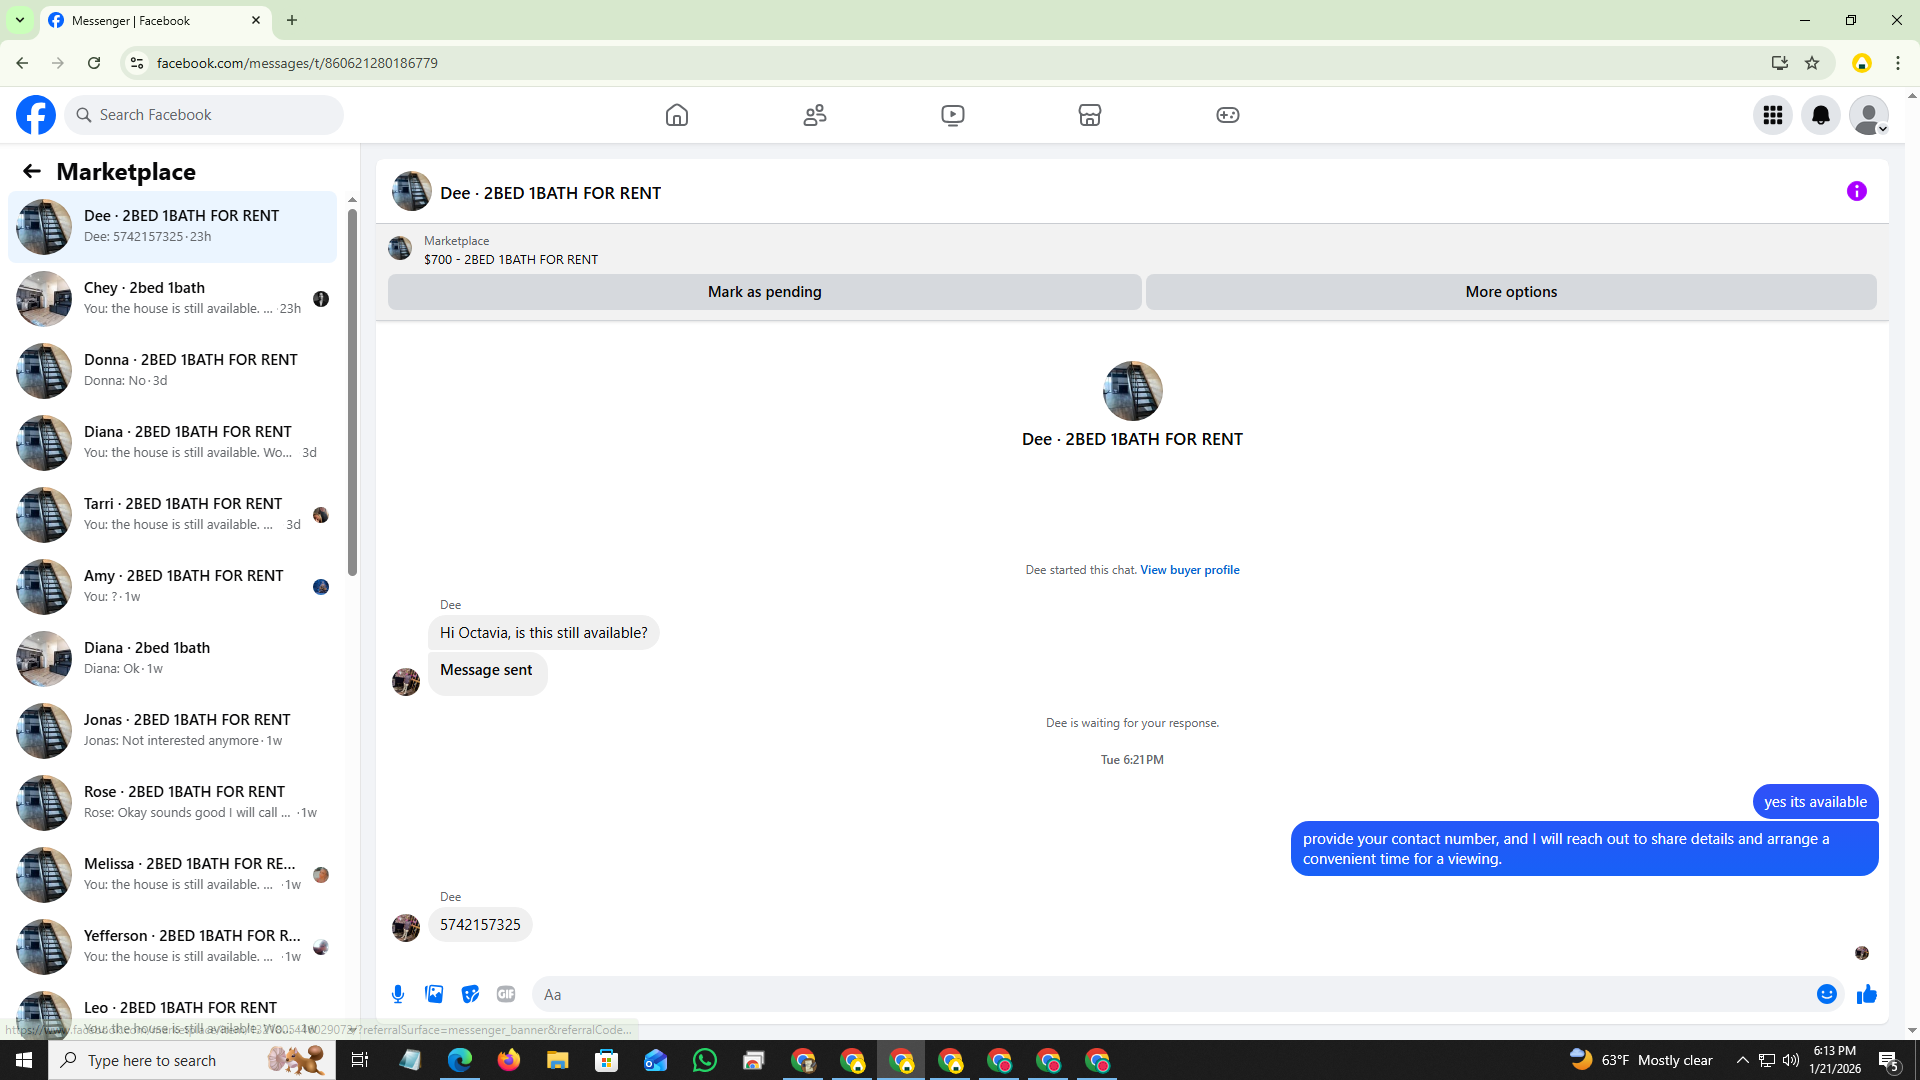Open conversation information purple icon
The image size is (1920, 1080).
click(1856, 191)
